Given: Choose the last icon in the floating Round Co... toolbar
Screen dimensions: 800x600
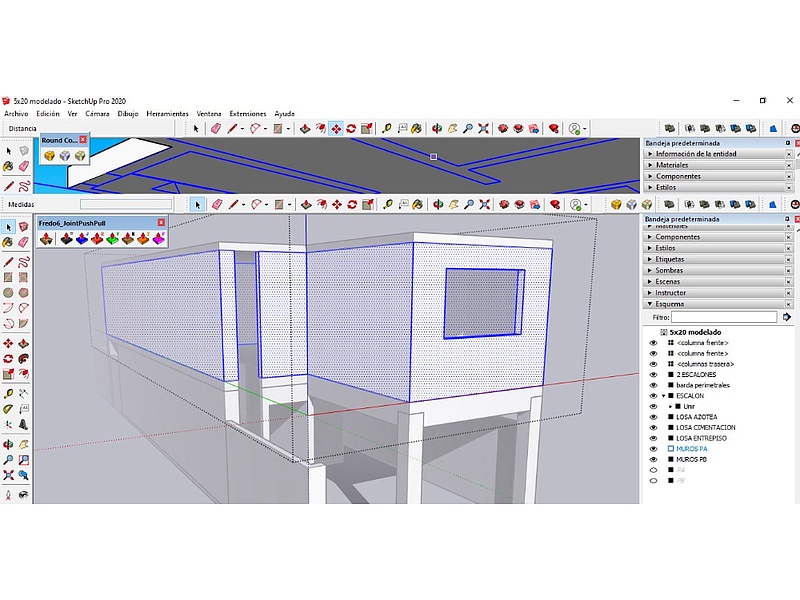Looking at the screenshot, I should (79, 156).
